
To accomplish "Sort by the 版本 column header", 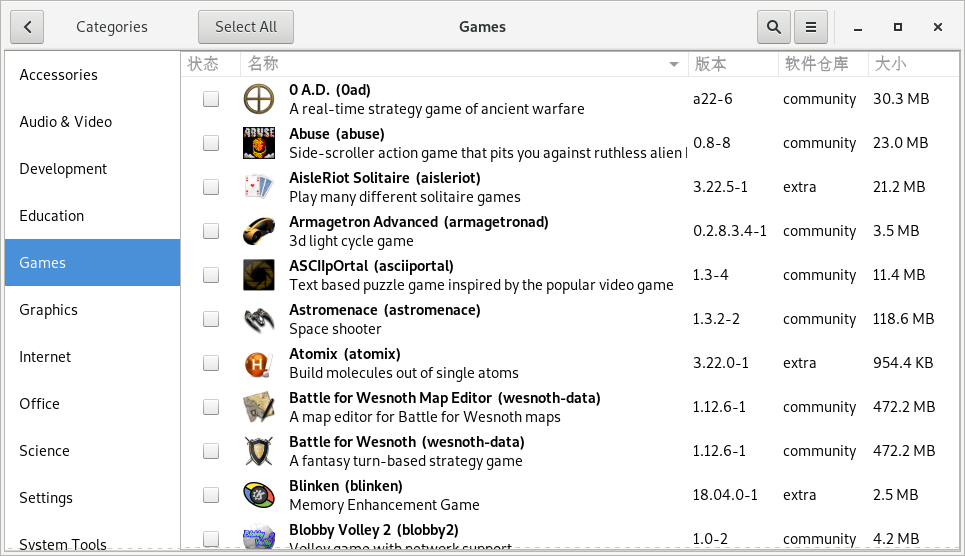I will click(711, 64).
